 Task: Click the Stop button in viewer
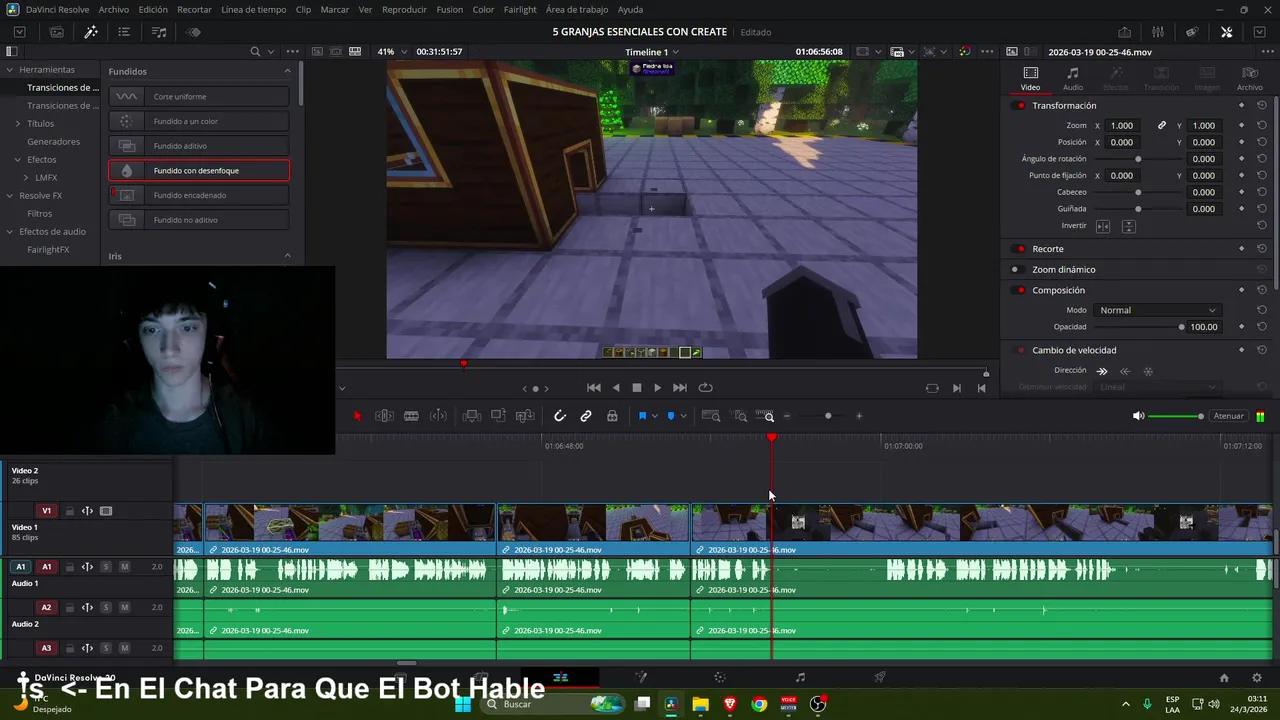(636, 388)
